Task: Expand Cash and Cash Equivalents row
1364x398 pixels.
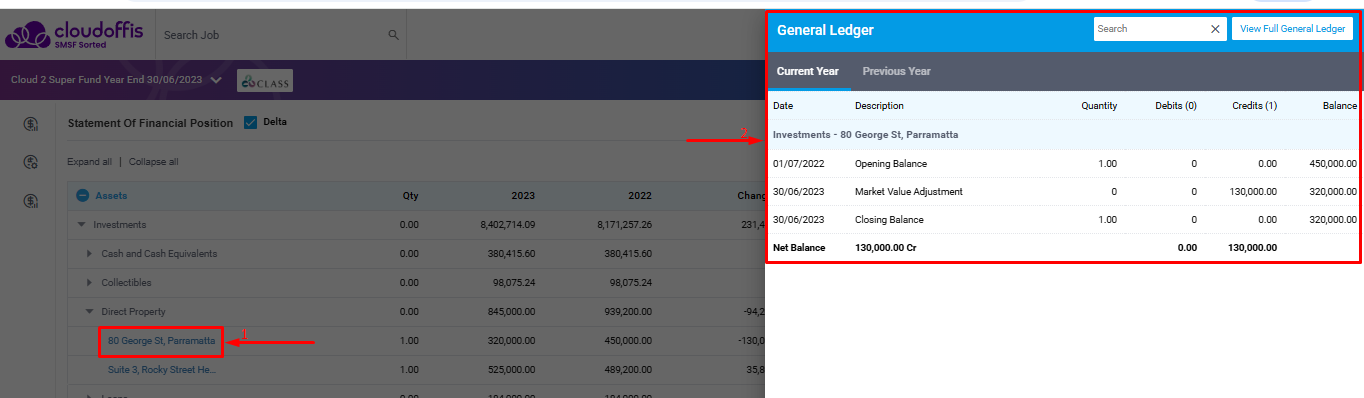Action: pos(90,254)
